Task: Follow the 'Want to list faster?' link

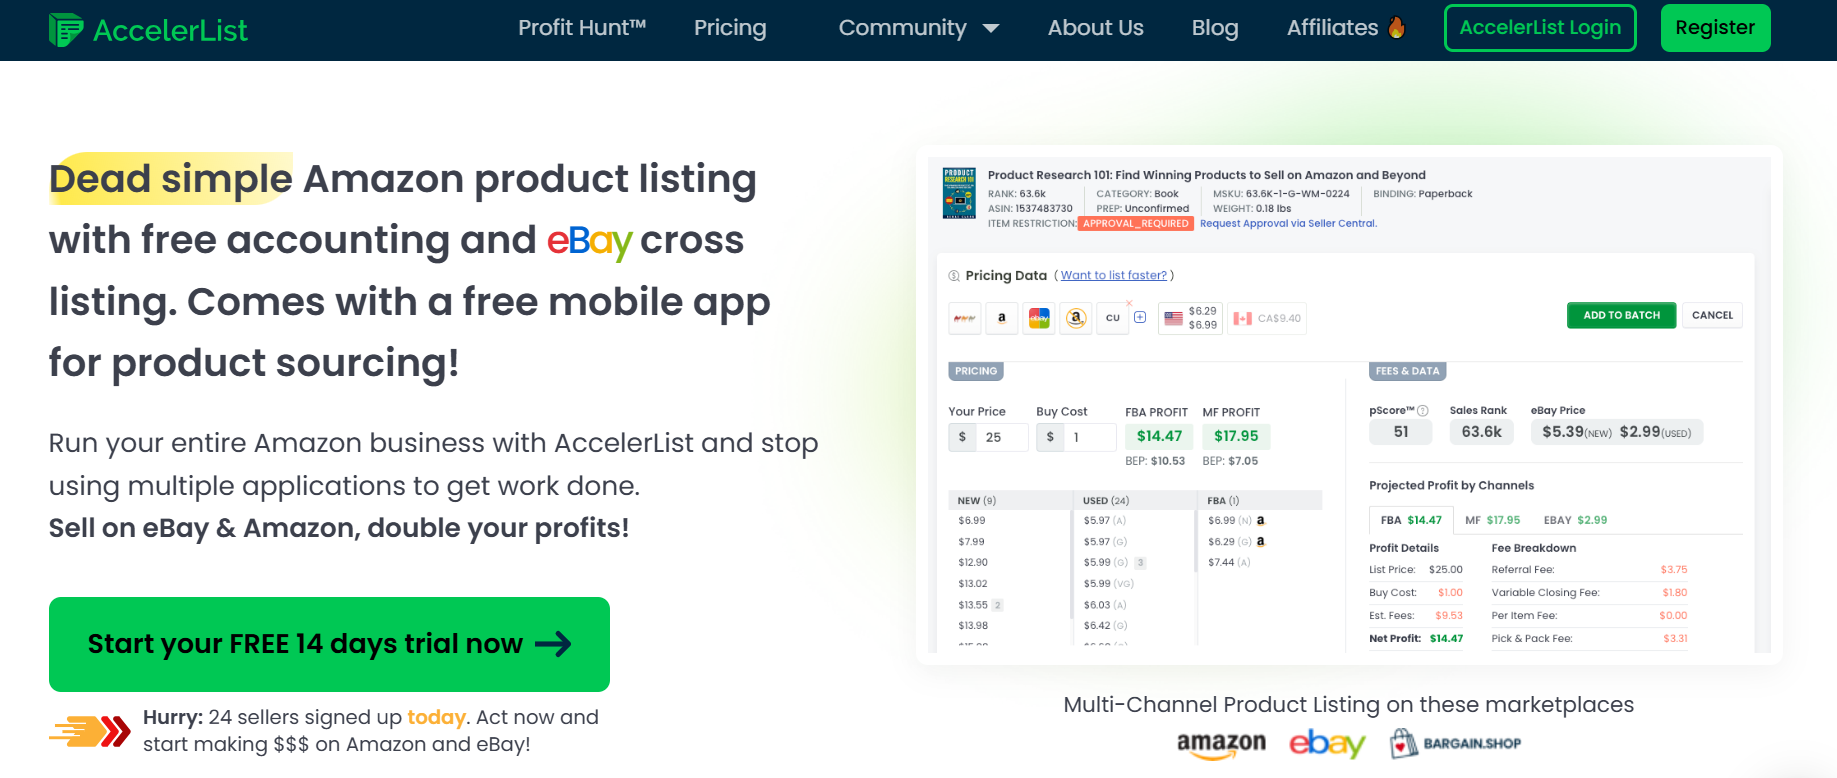Action: 1113,275
